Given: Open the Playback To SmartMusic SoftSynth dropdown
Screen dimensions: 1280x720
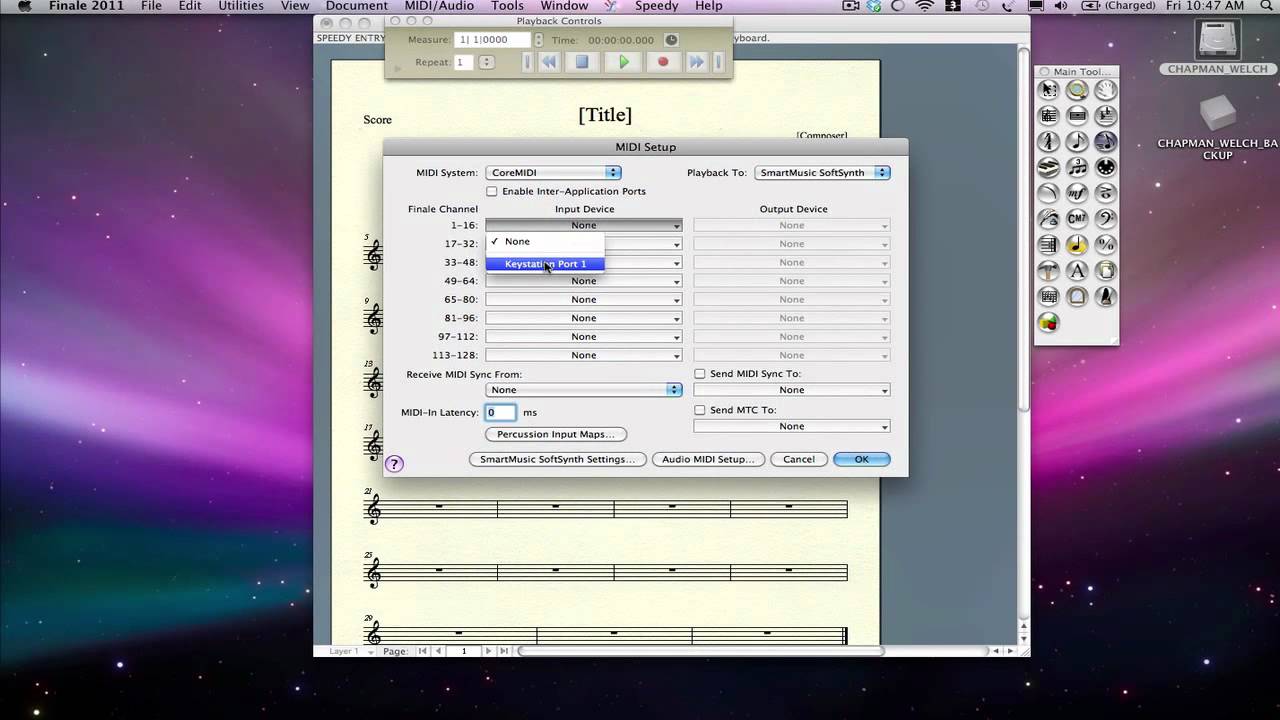Looking at the screenshot, I should [x=823, y=173].
